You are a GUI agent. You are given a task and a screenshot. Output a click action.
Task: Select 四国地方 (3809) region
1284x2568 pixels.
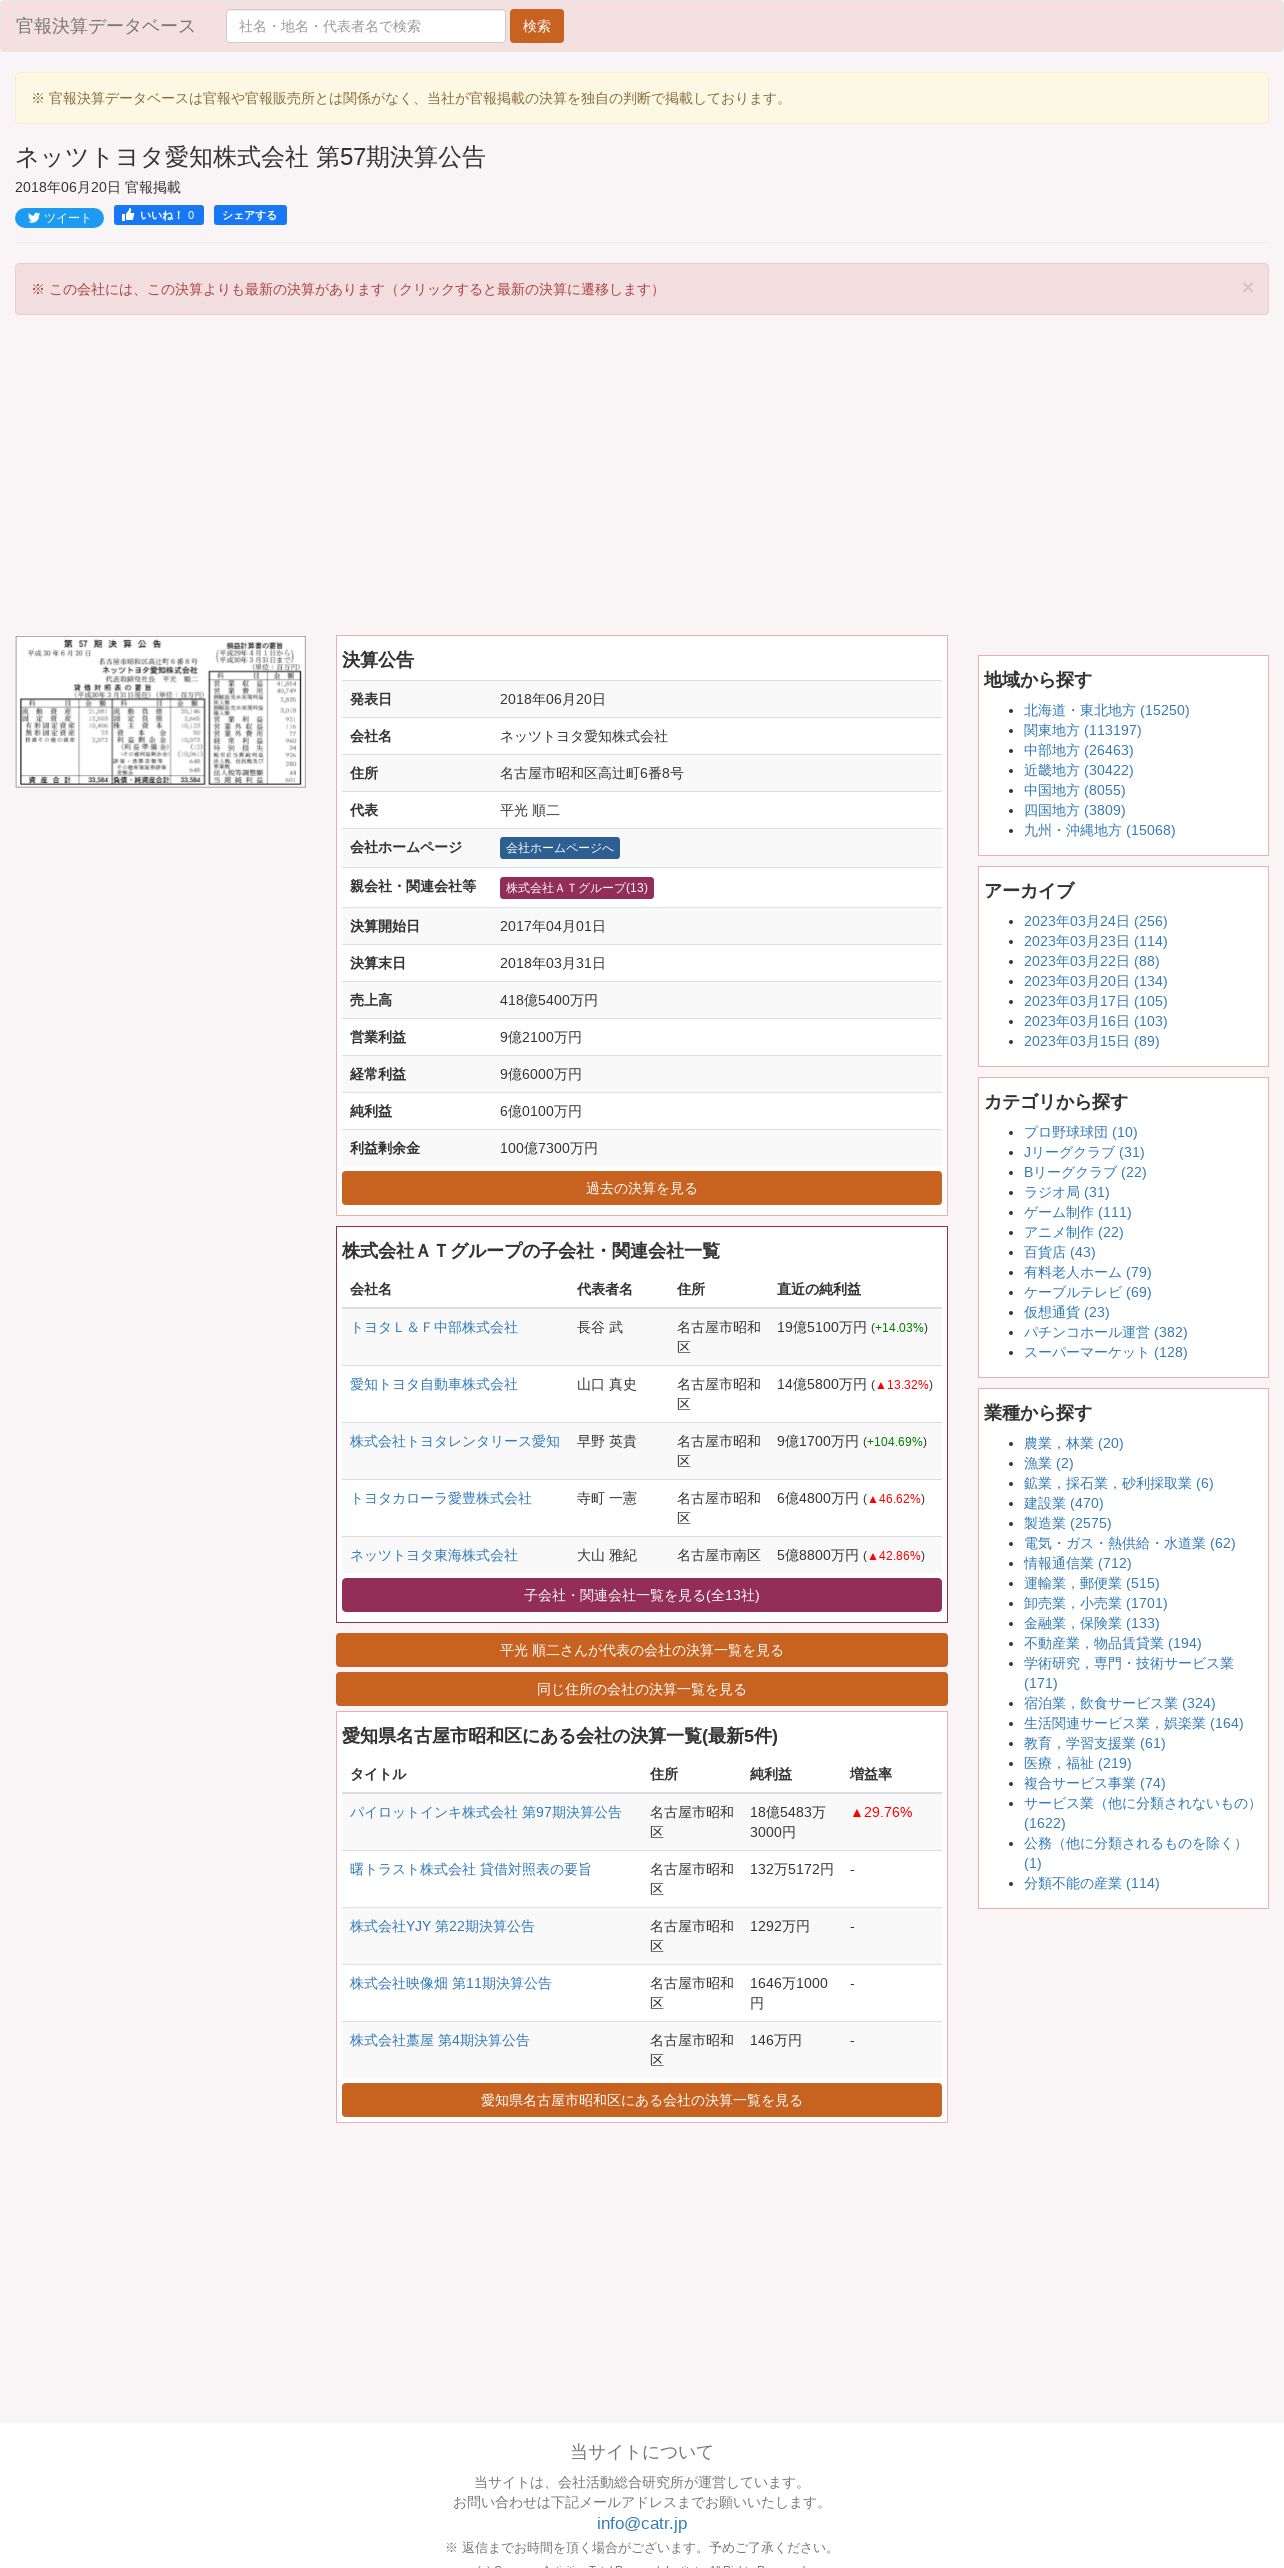pos(1074,810)
